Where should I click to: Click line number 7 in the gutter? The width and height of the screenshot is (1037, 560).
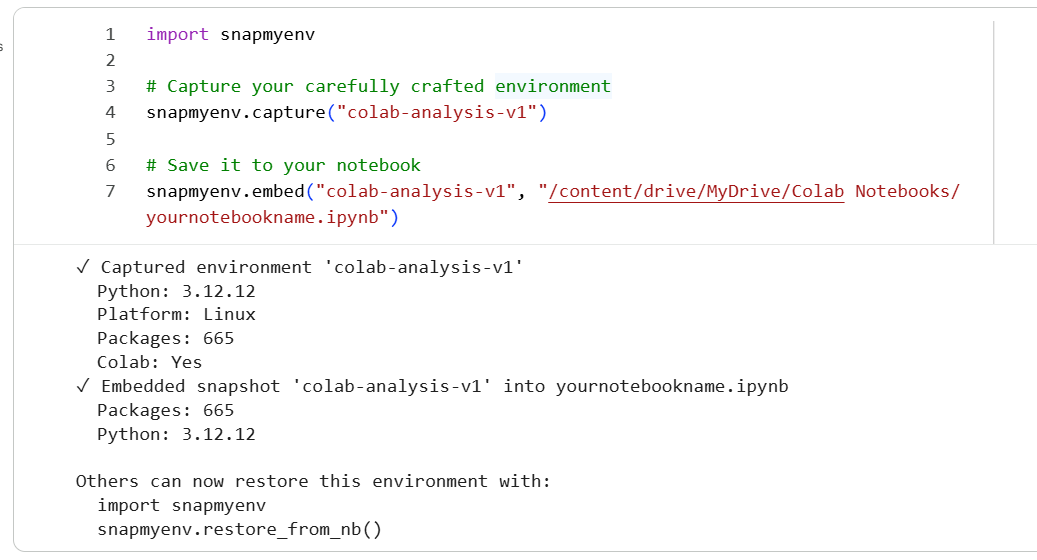(x=110, y=192)
